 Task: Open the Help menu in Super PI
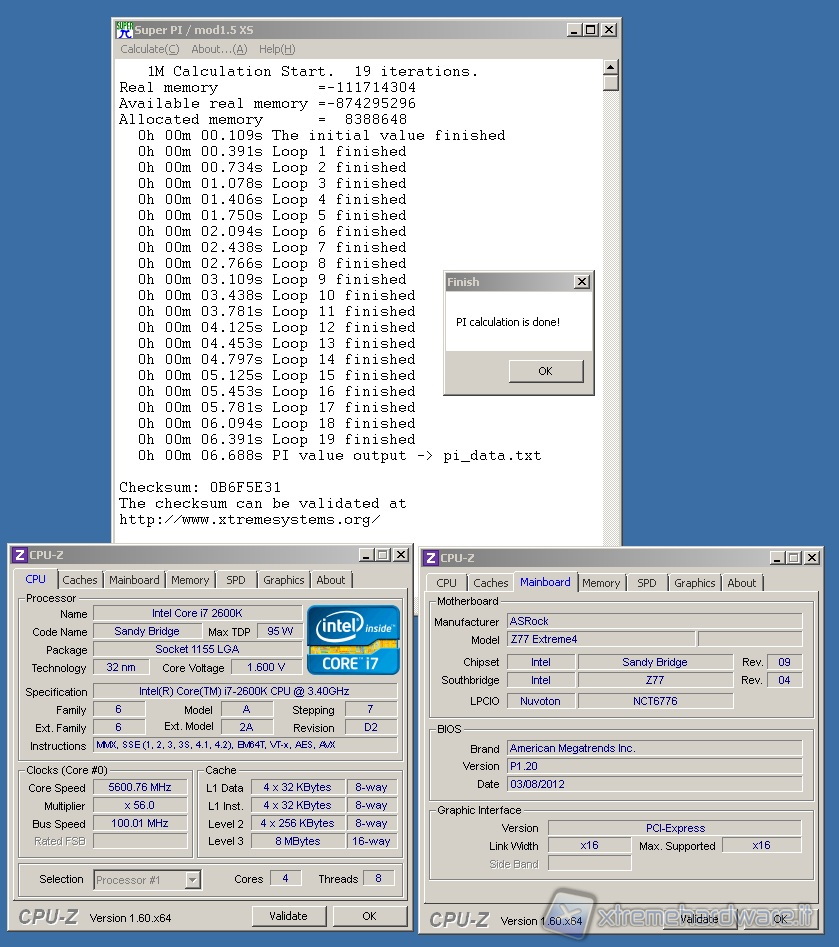coord(276,49)
